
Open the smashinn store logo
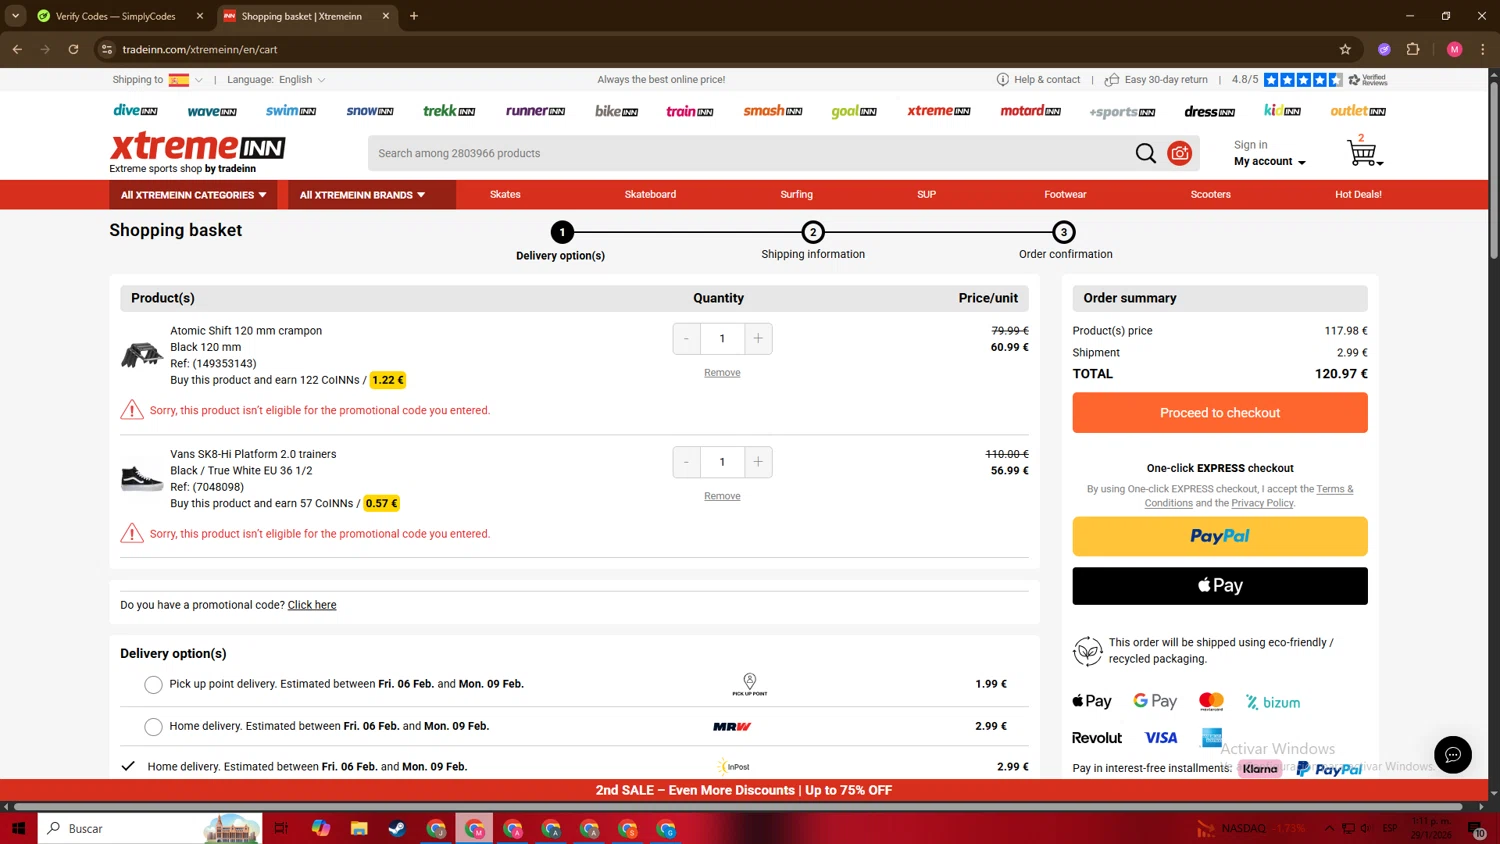(x=773, y=111)
